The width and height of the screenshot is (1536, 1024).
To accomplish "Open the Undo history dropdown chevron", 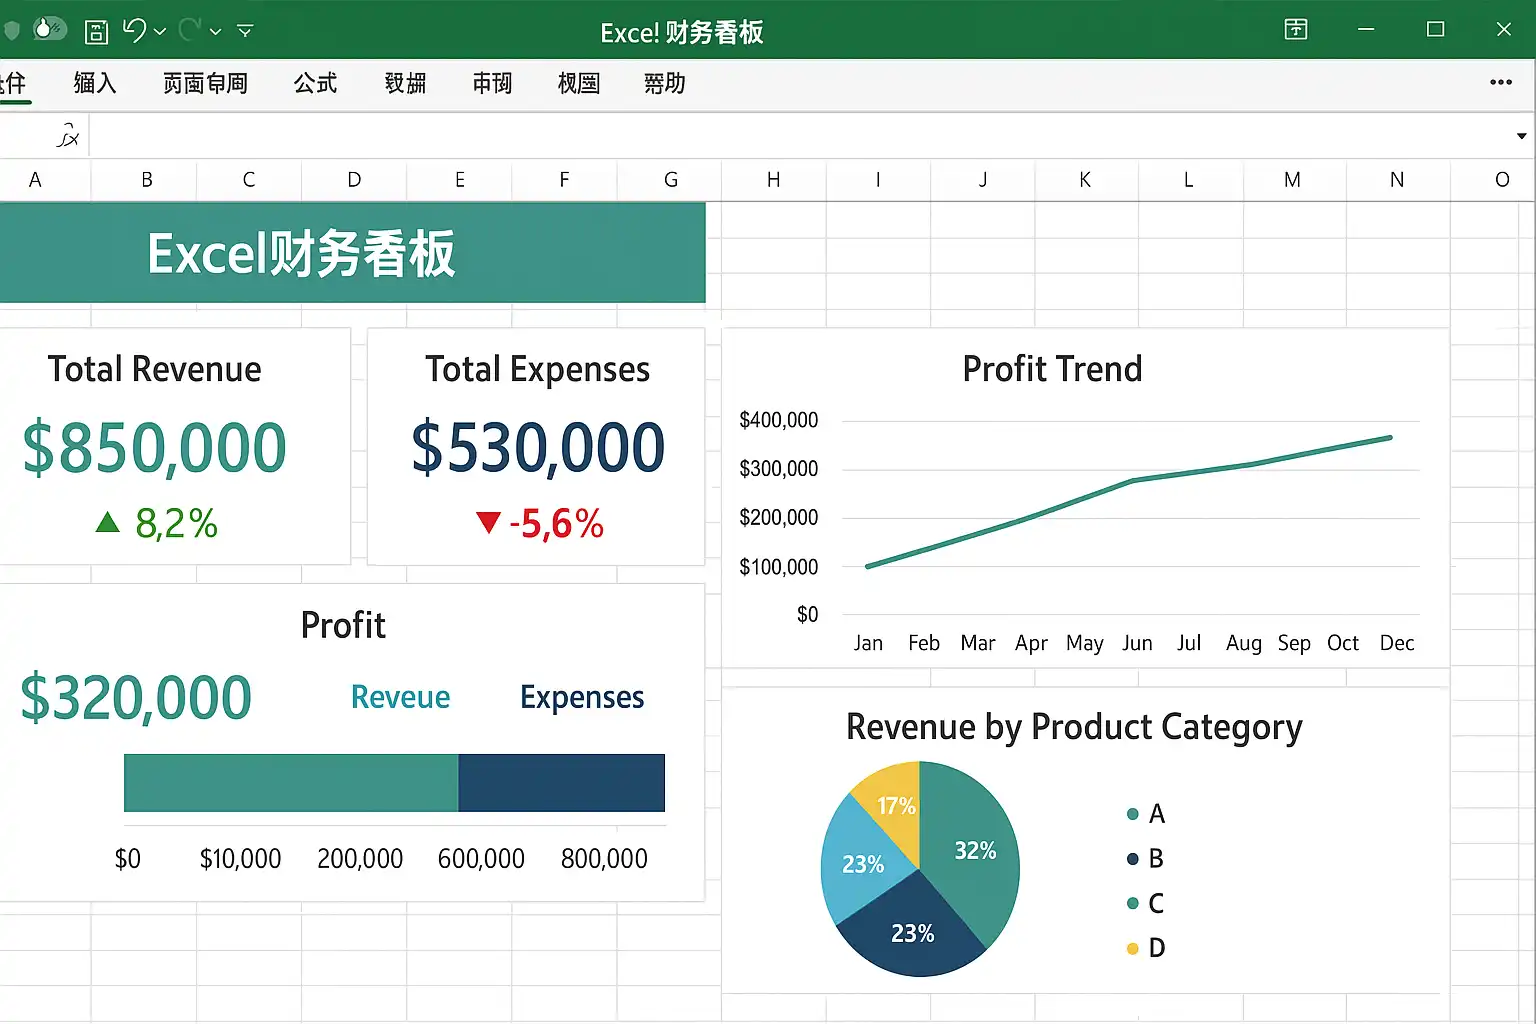I will (160, 32).
